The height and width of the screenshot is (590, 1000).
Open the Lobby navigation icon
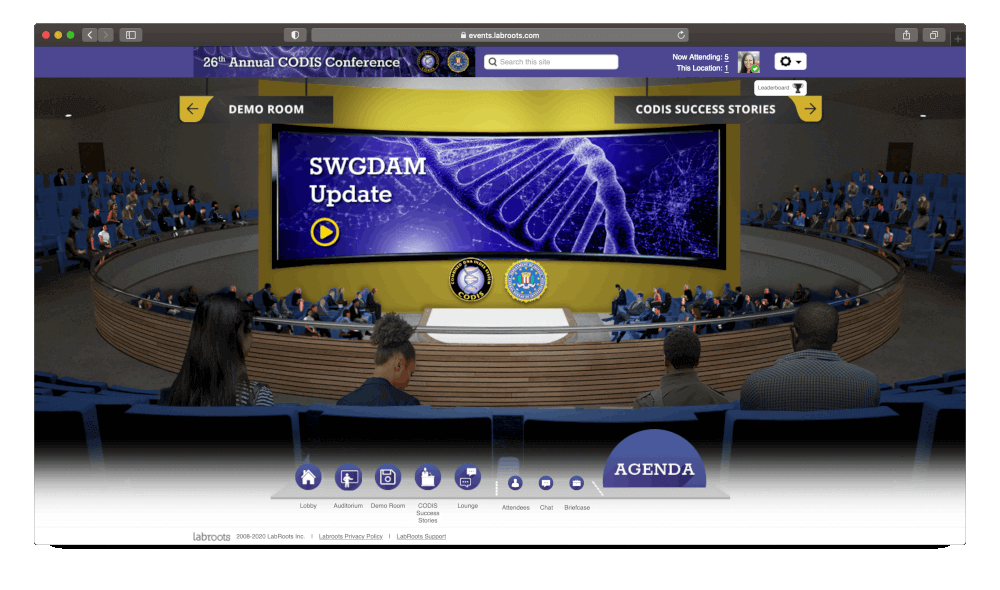308,478
